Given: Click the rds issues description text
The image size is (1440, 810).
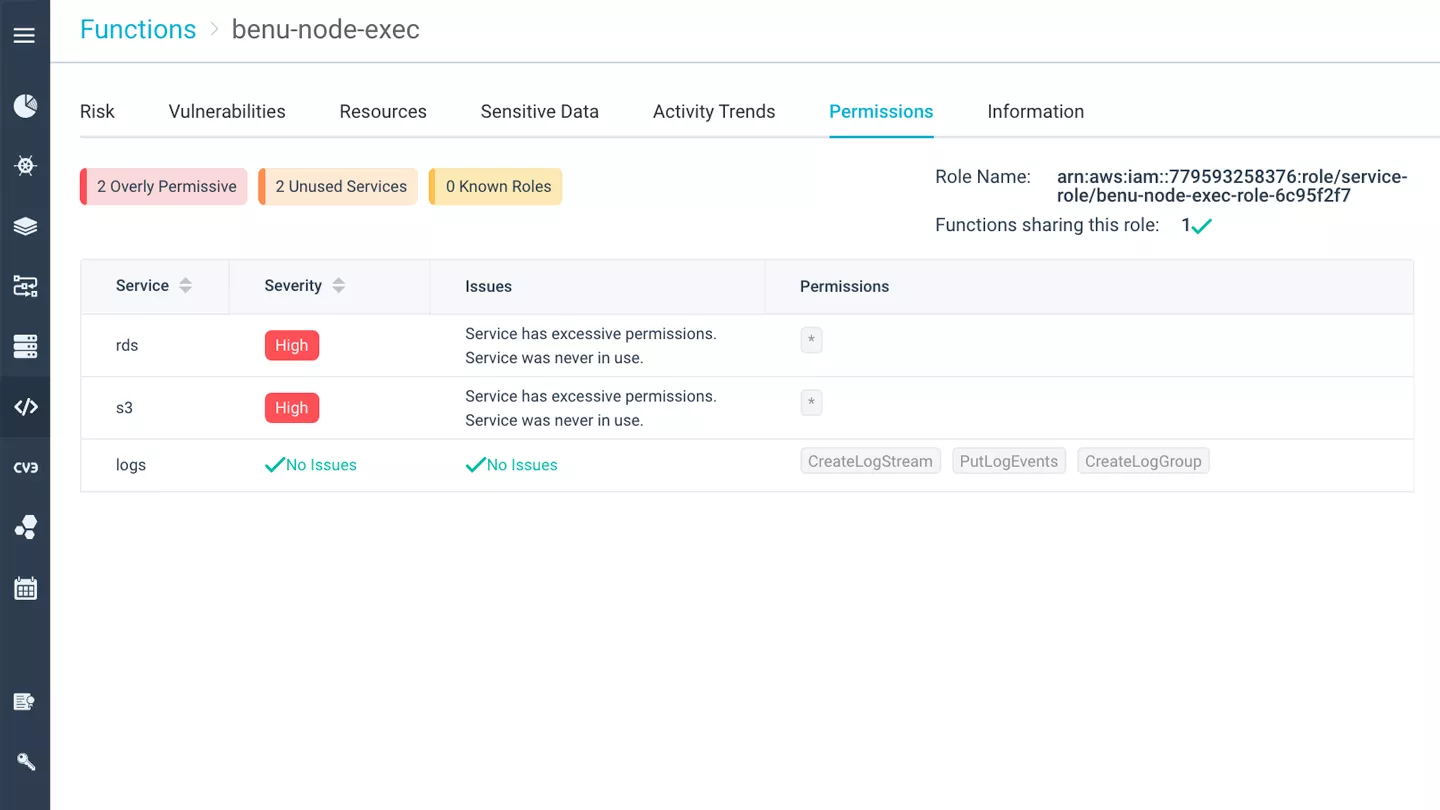Looking at the screenshot, I should (591, 346).
